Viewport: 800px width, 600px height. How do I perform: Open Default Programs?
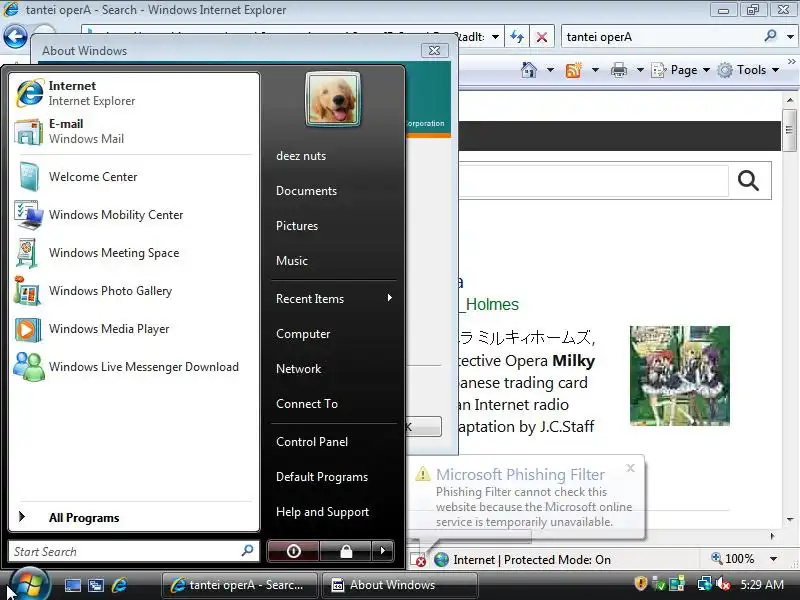coord(322,477)
